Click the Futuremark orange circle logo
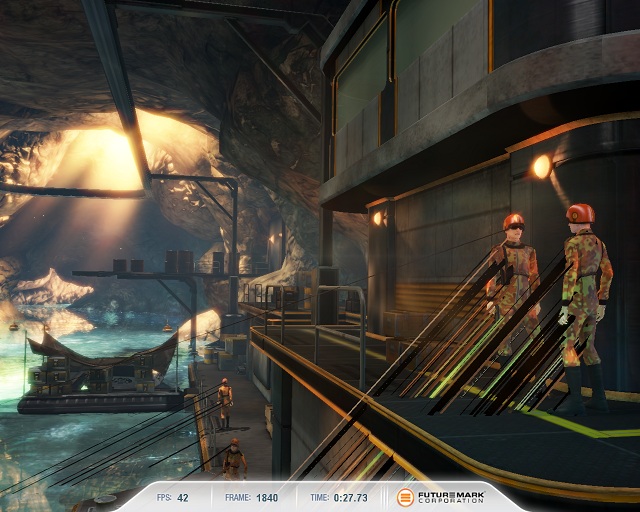 click(x=405, y=497)
